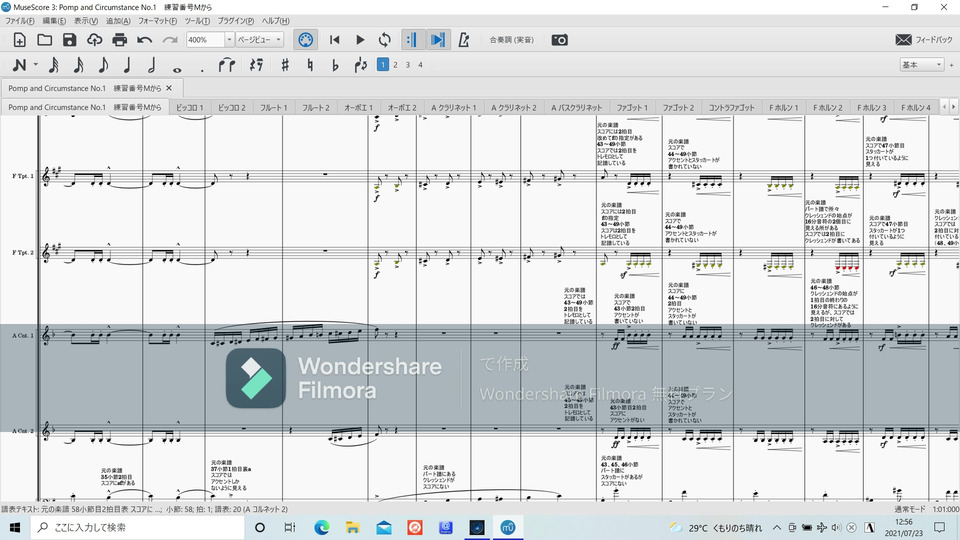Open the ファイル(F) menu

point(20,21)
